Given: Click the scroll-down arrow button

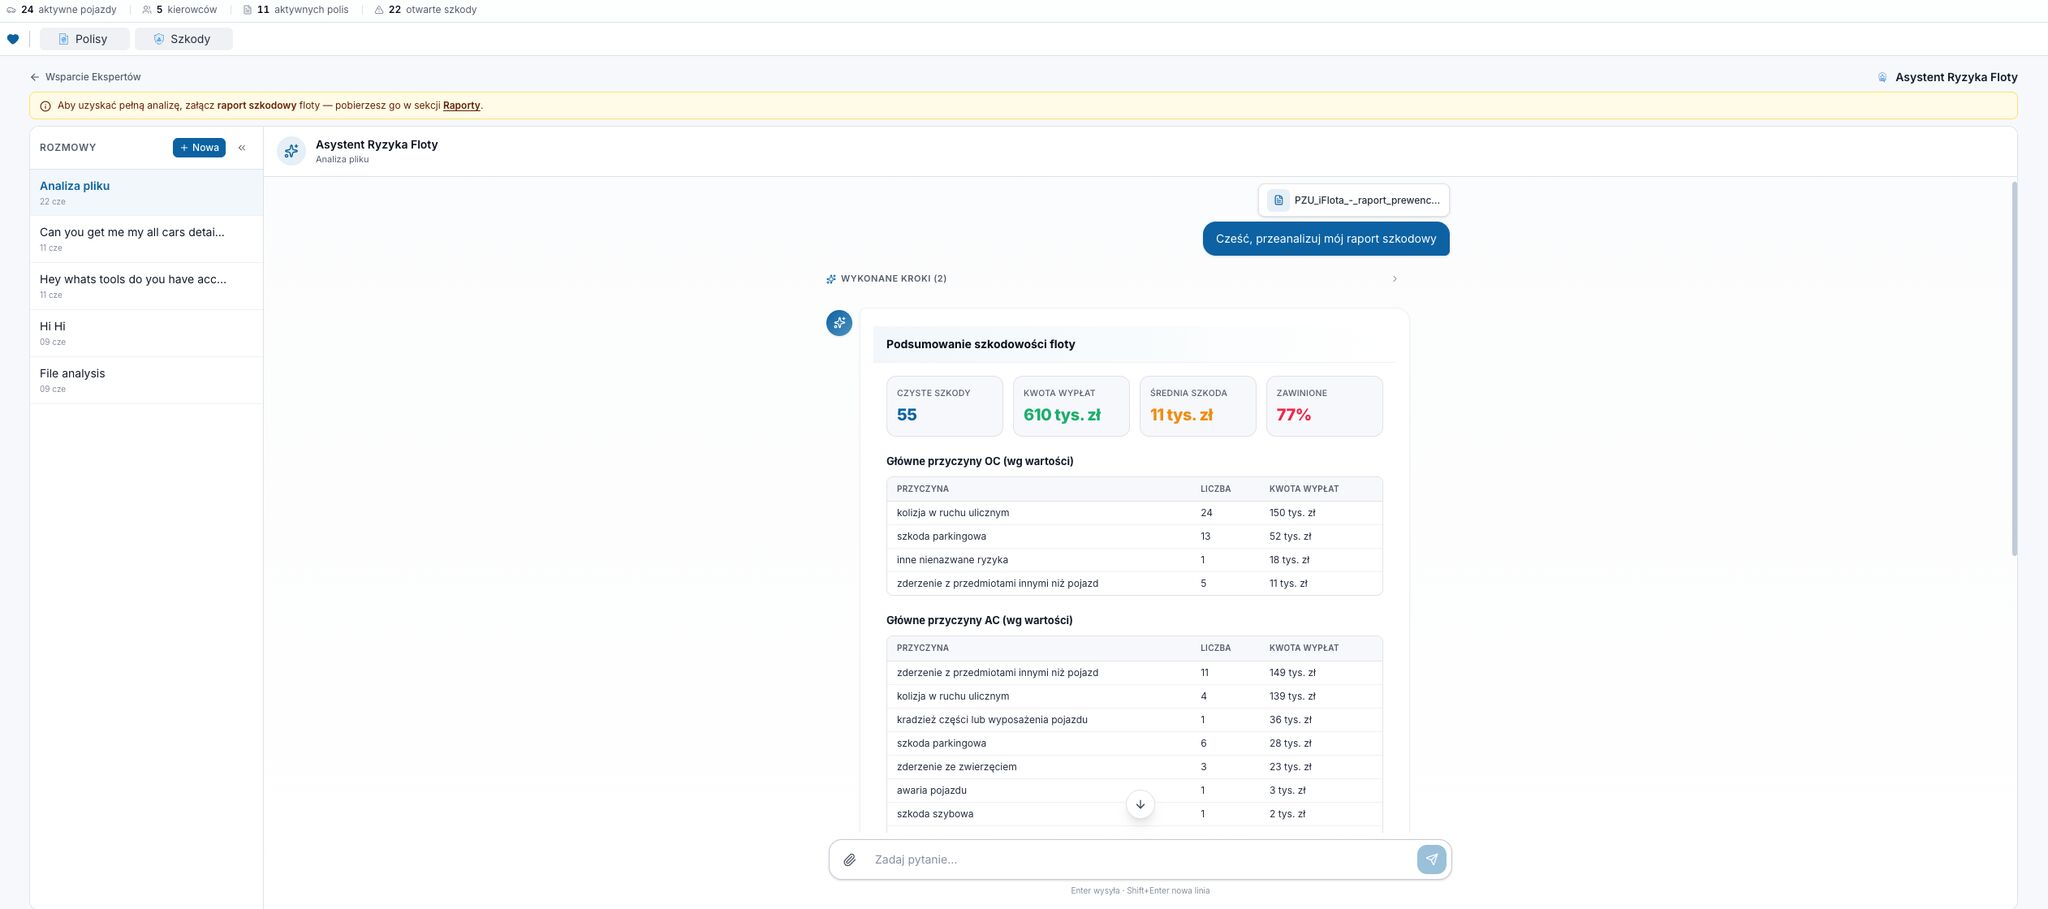Looking at the screenshot, I should (1140, 805).
